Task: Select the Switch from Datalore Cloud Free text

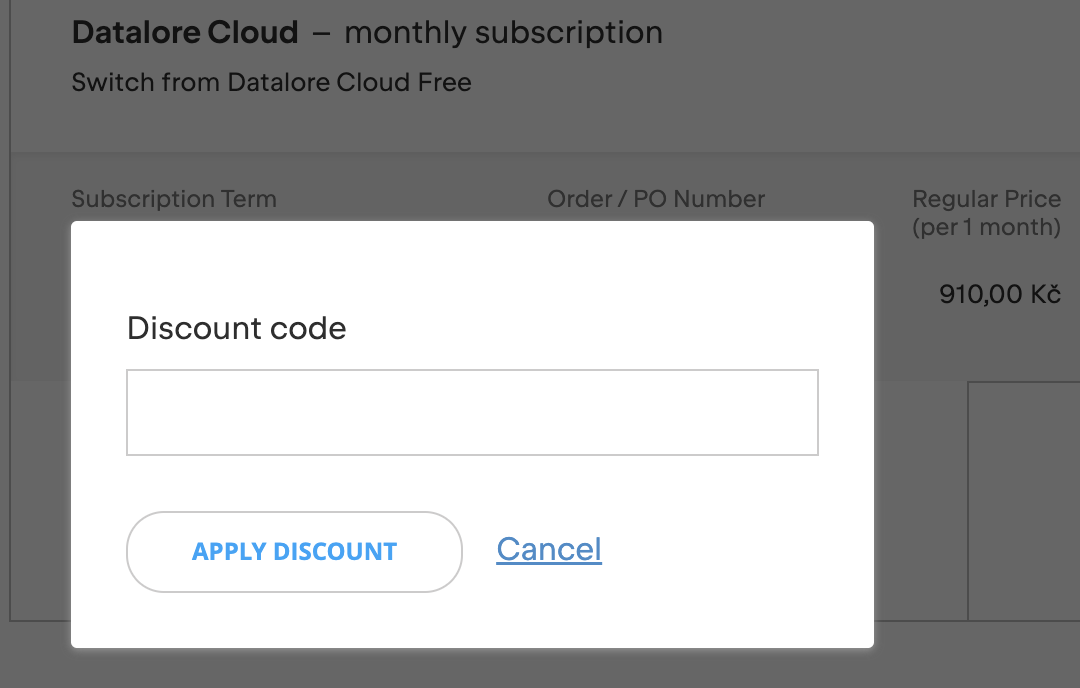Action: click(271, 82)
